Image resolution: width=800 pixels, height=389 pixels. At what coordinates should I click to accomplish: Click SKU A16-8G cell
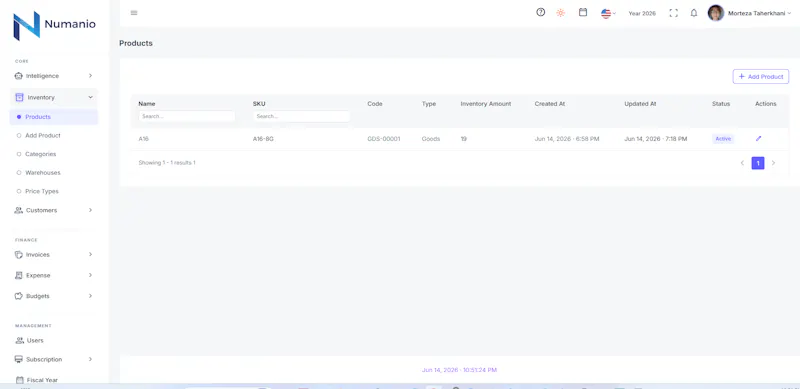(263, 139)
